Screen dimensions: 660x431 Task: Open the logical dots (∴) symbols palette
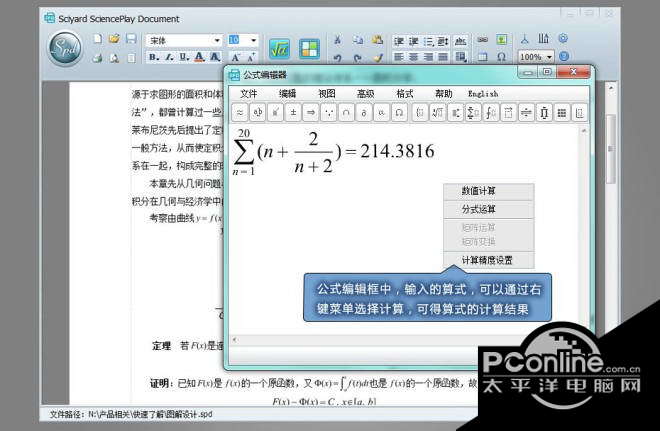tap(328, 113)
